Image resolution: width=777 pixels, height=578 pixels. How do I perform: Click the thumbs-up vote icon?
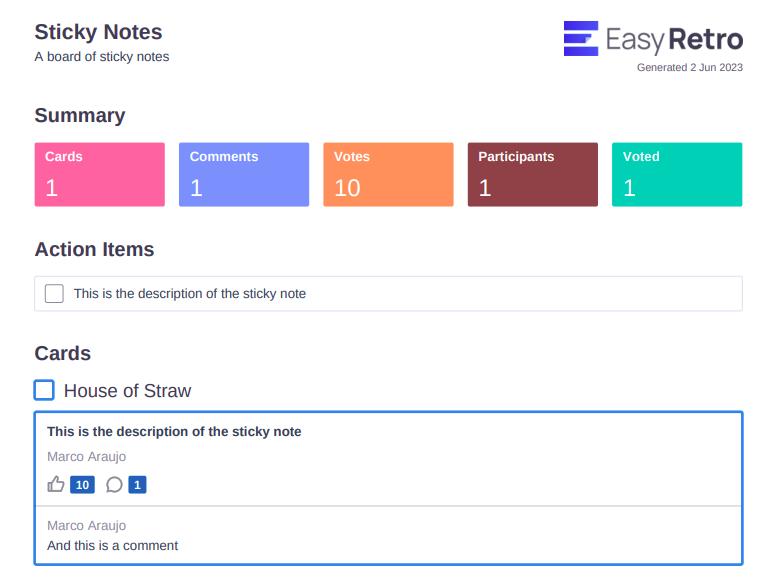[56, 485]
